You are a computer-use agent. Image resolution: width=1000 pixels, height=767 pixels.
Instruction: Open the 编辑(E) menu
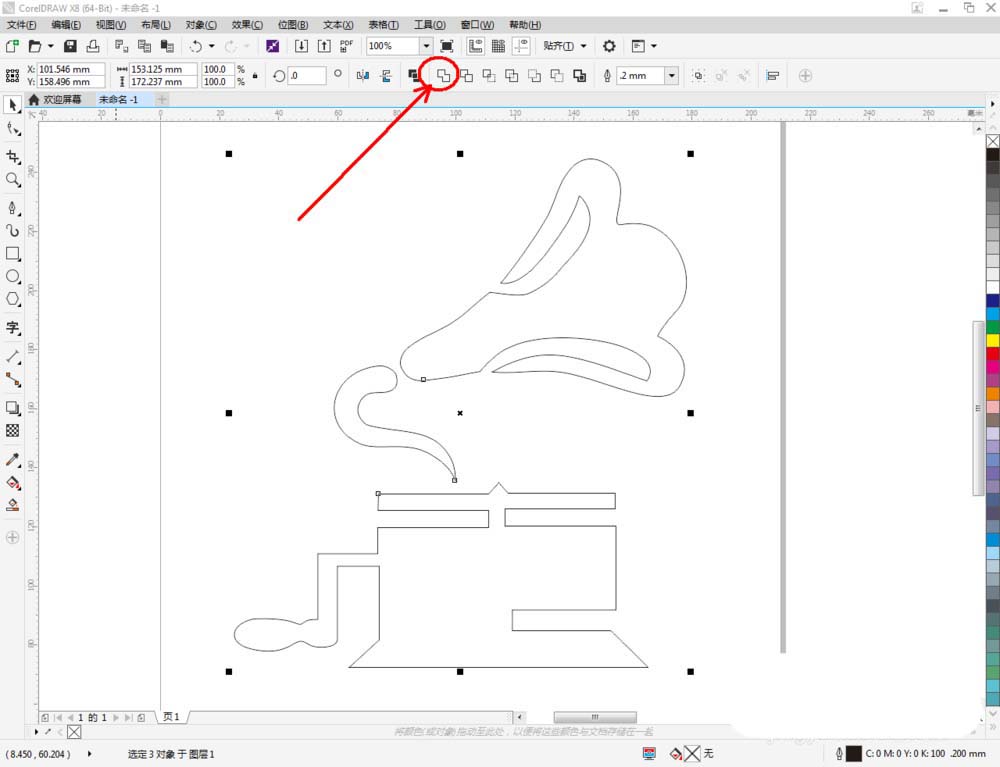66,25
